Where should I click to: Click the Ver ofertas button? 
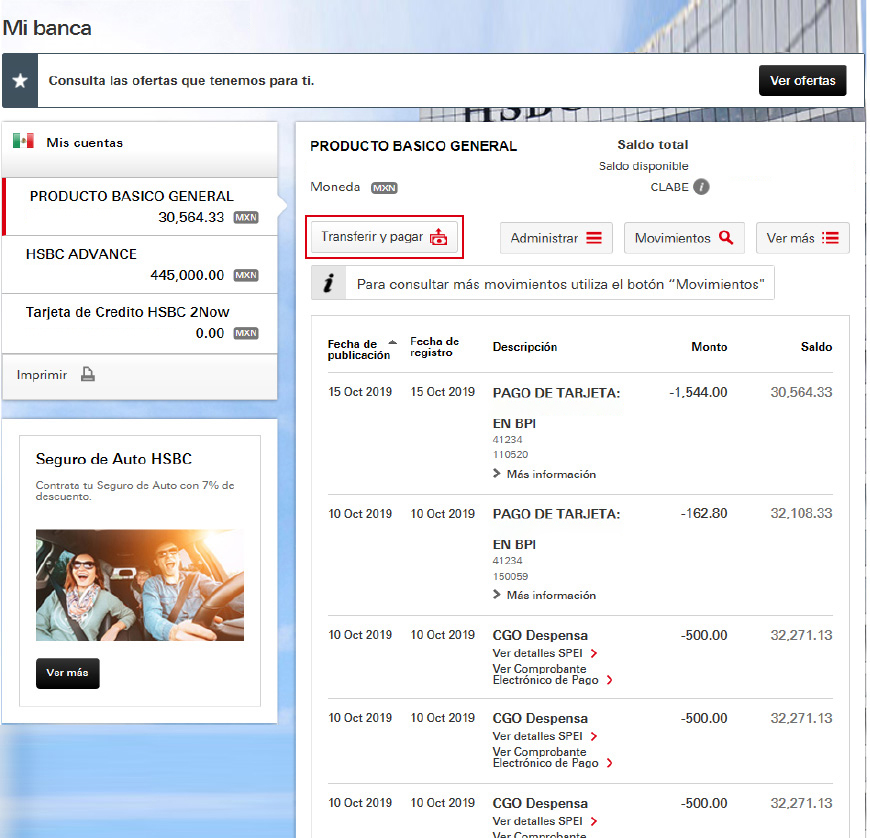click(802, 79)
